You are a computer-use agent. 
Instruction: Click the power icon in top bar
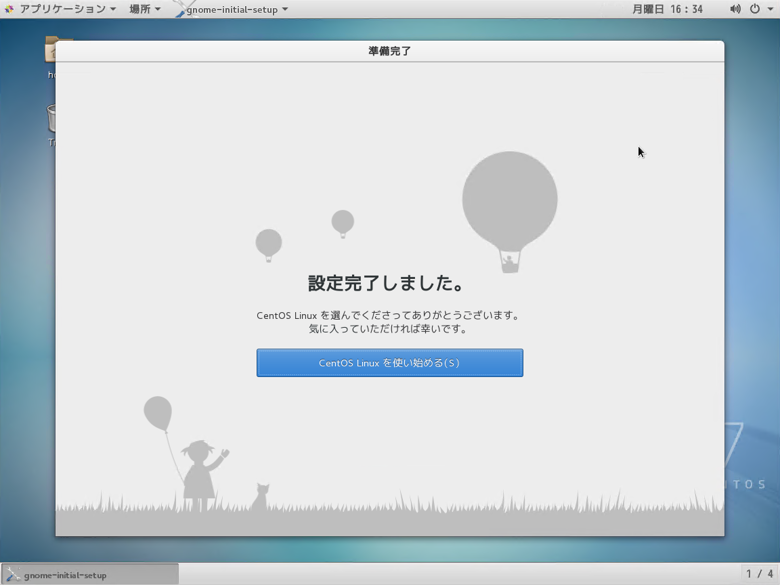pos(755,9)
